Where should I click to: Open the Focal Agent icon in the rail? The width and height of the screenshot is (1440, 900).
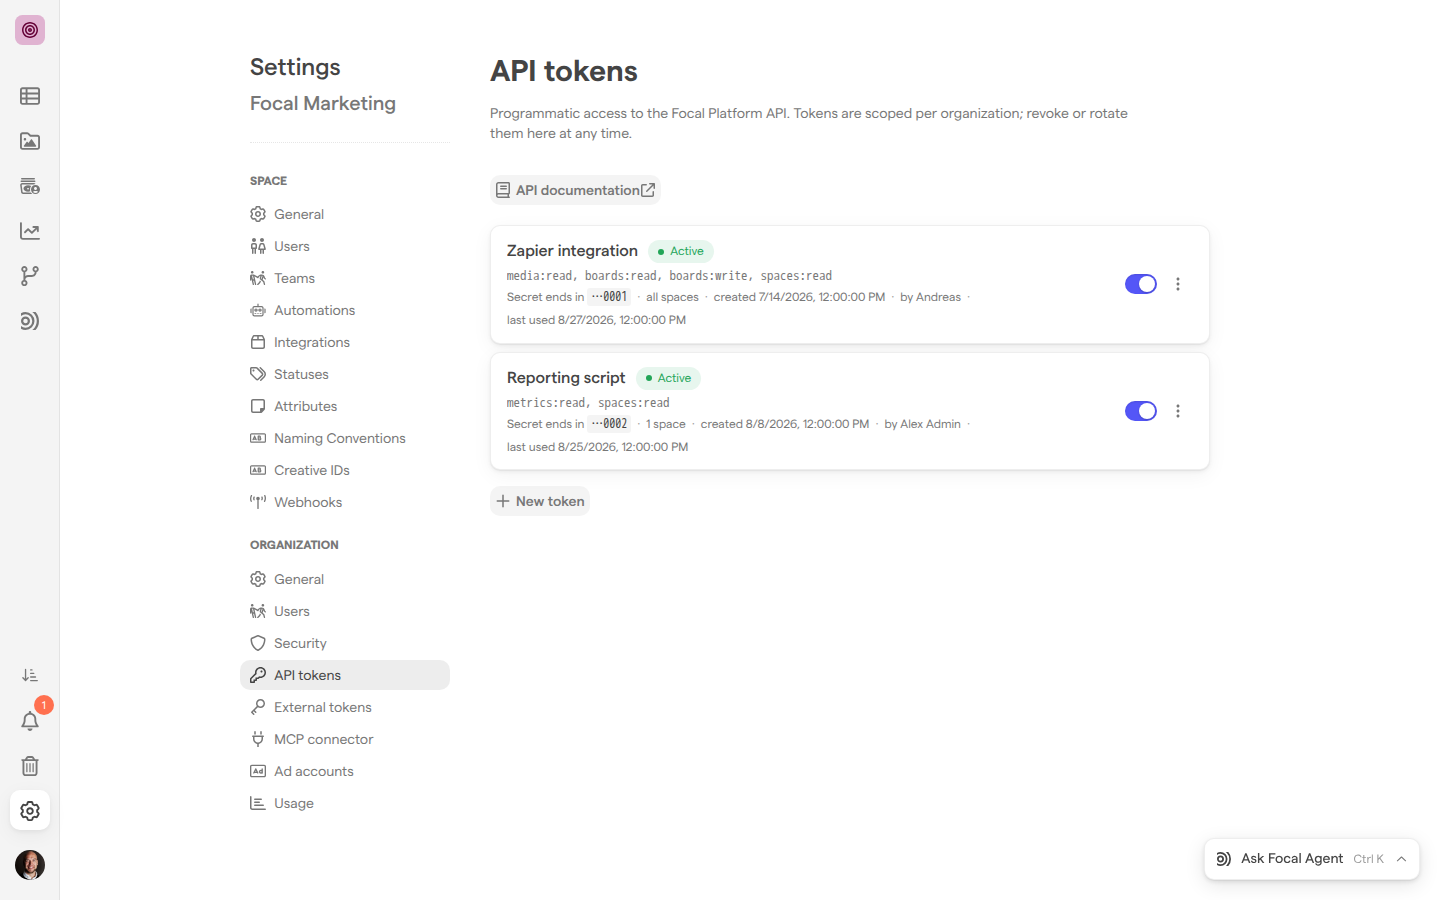30,321
